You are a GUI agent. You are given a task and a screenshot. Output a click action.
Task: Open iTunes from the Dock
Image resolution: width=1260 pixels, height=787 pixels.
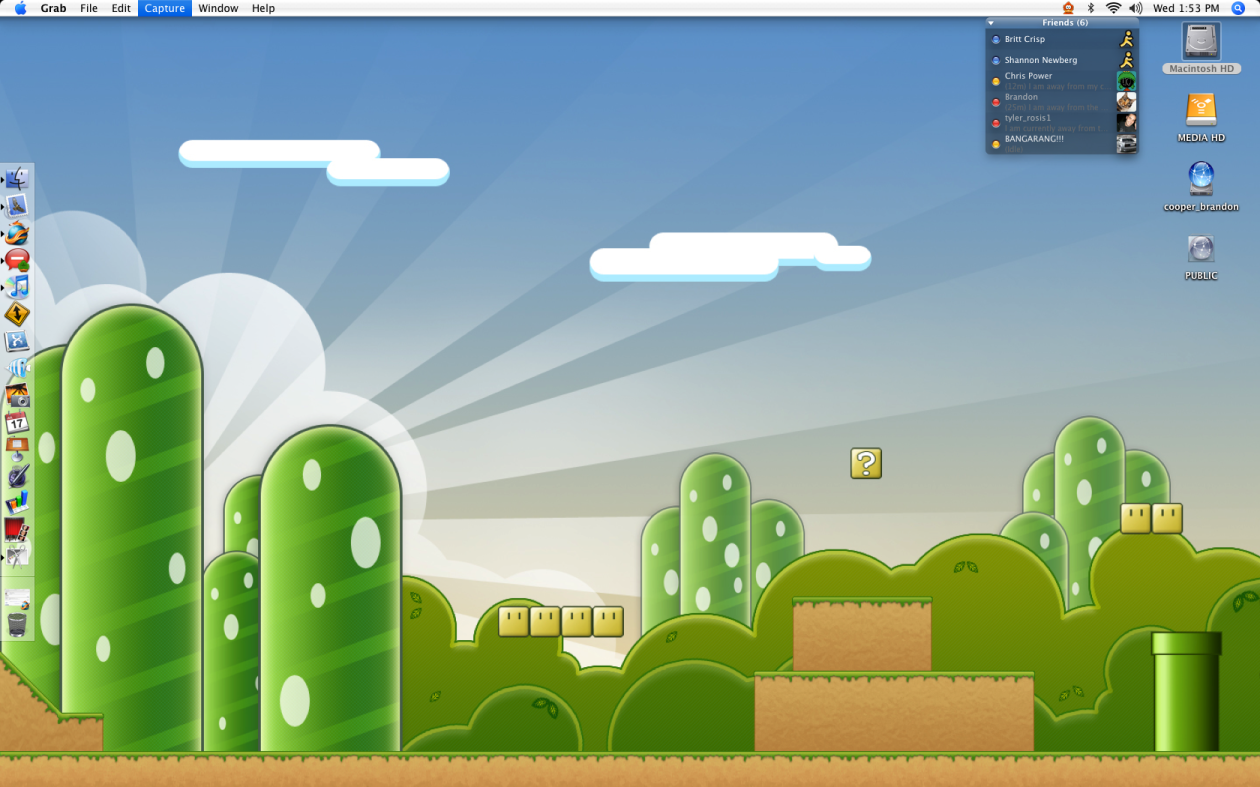tap(17, 287)
